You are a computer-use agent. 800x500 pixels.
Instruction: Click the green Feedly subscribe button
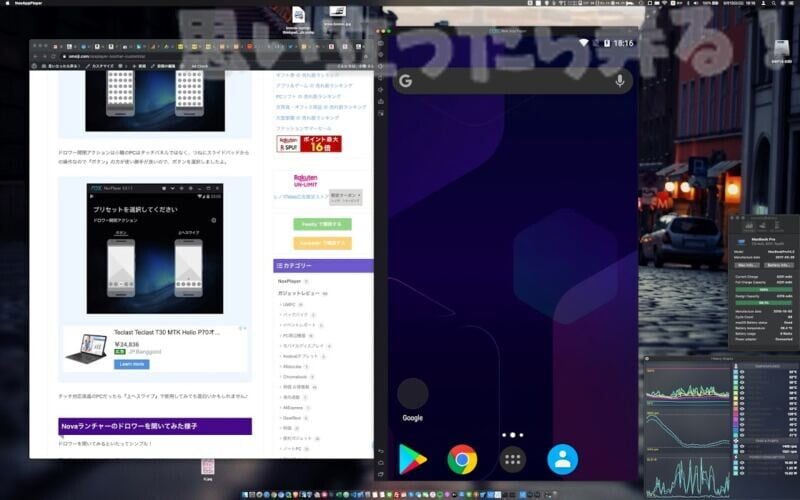322,224
